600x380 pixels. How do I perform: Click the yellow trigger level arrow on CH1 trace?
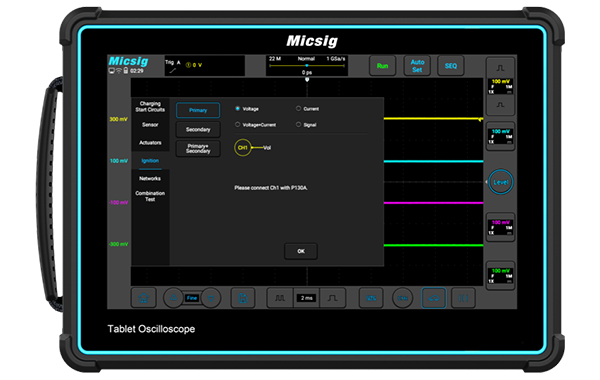[481, 119]
